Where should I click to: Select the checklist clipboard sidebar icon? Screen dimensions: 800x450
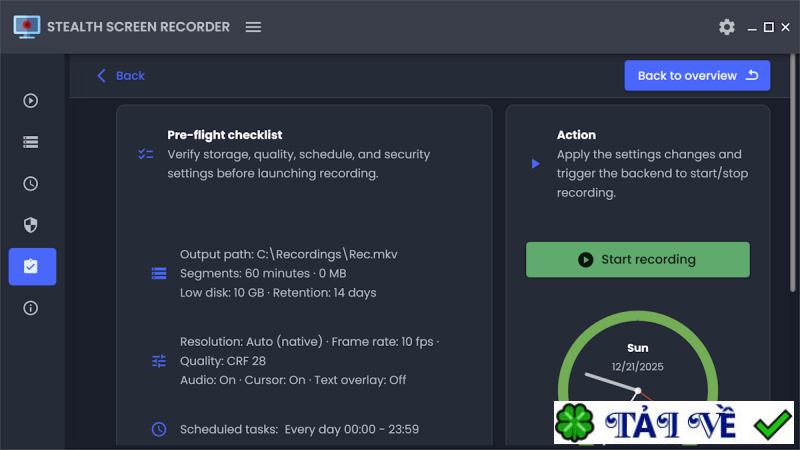(31, 267)
